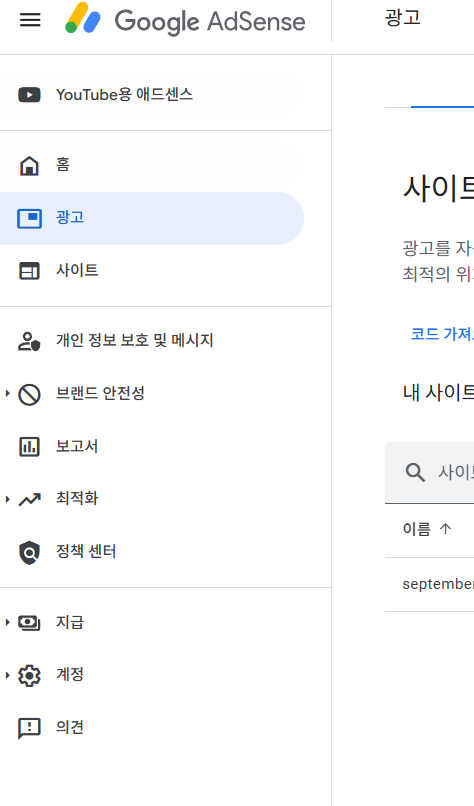Open the hamburger main menu
The width and height of the screenshot is (474, 806).
pyautogui.click(x=30, y=20)
